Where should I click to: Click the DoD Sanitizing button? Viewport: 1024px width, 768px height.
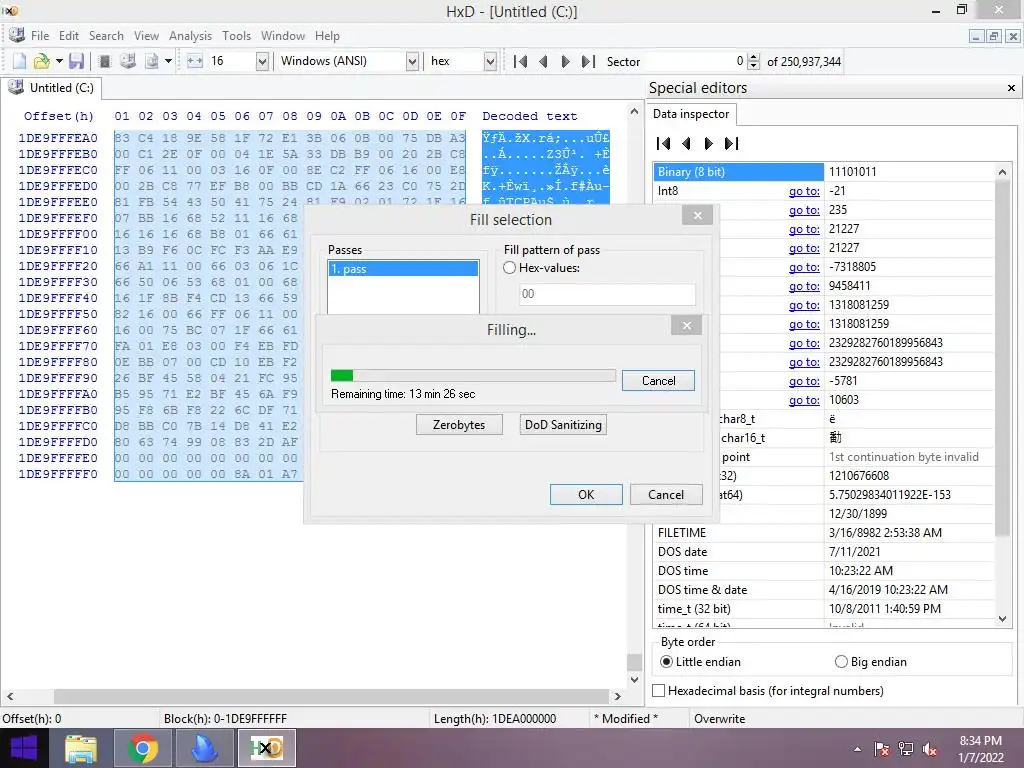click(x=563, y=424)
